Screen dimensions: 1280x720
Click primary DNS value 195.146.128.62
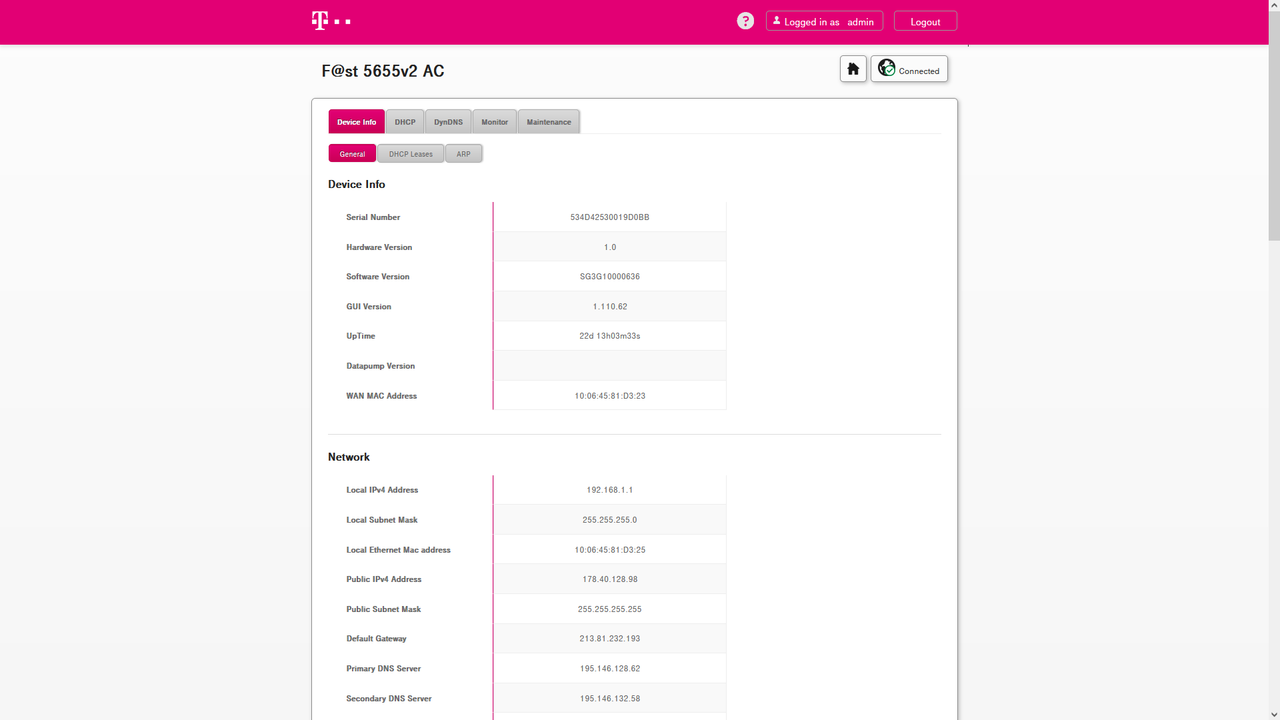(610, 668)
